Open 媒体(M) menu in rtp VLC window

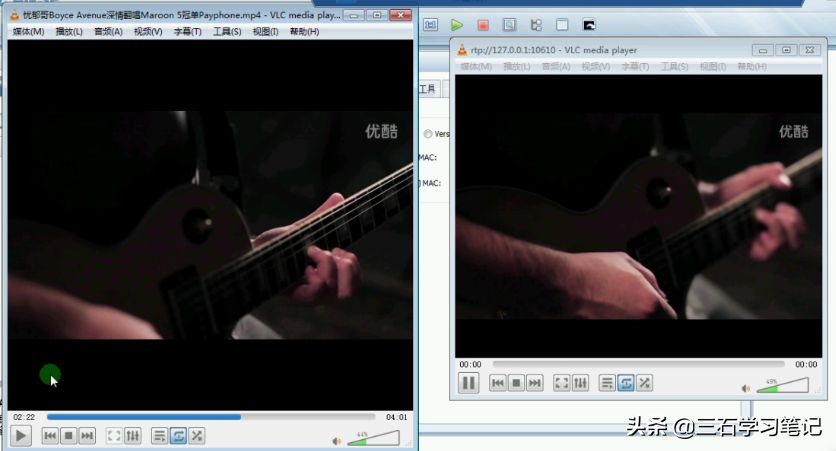click(476, 66)
